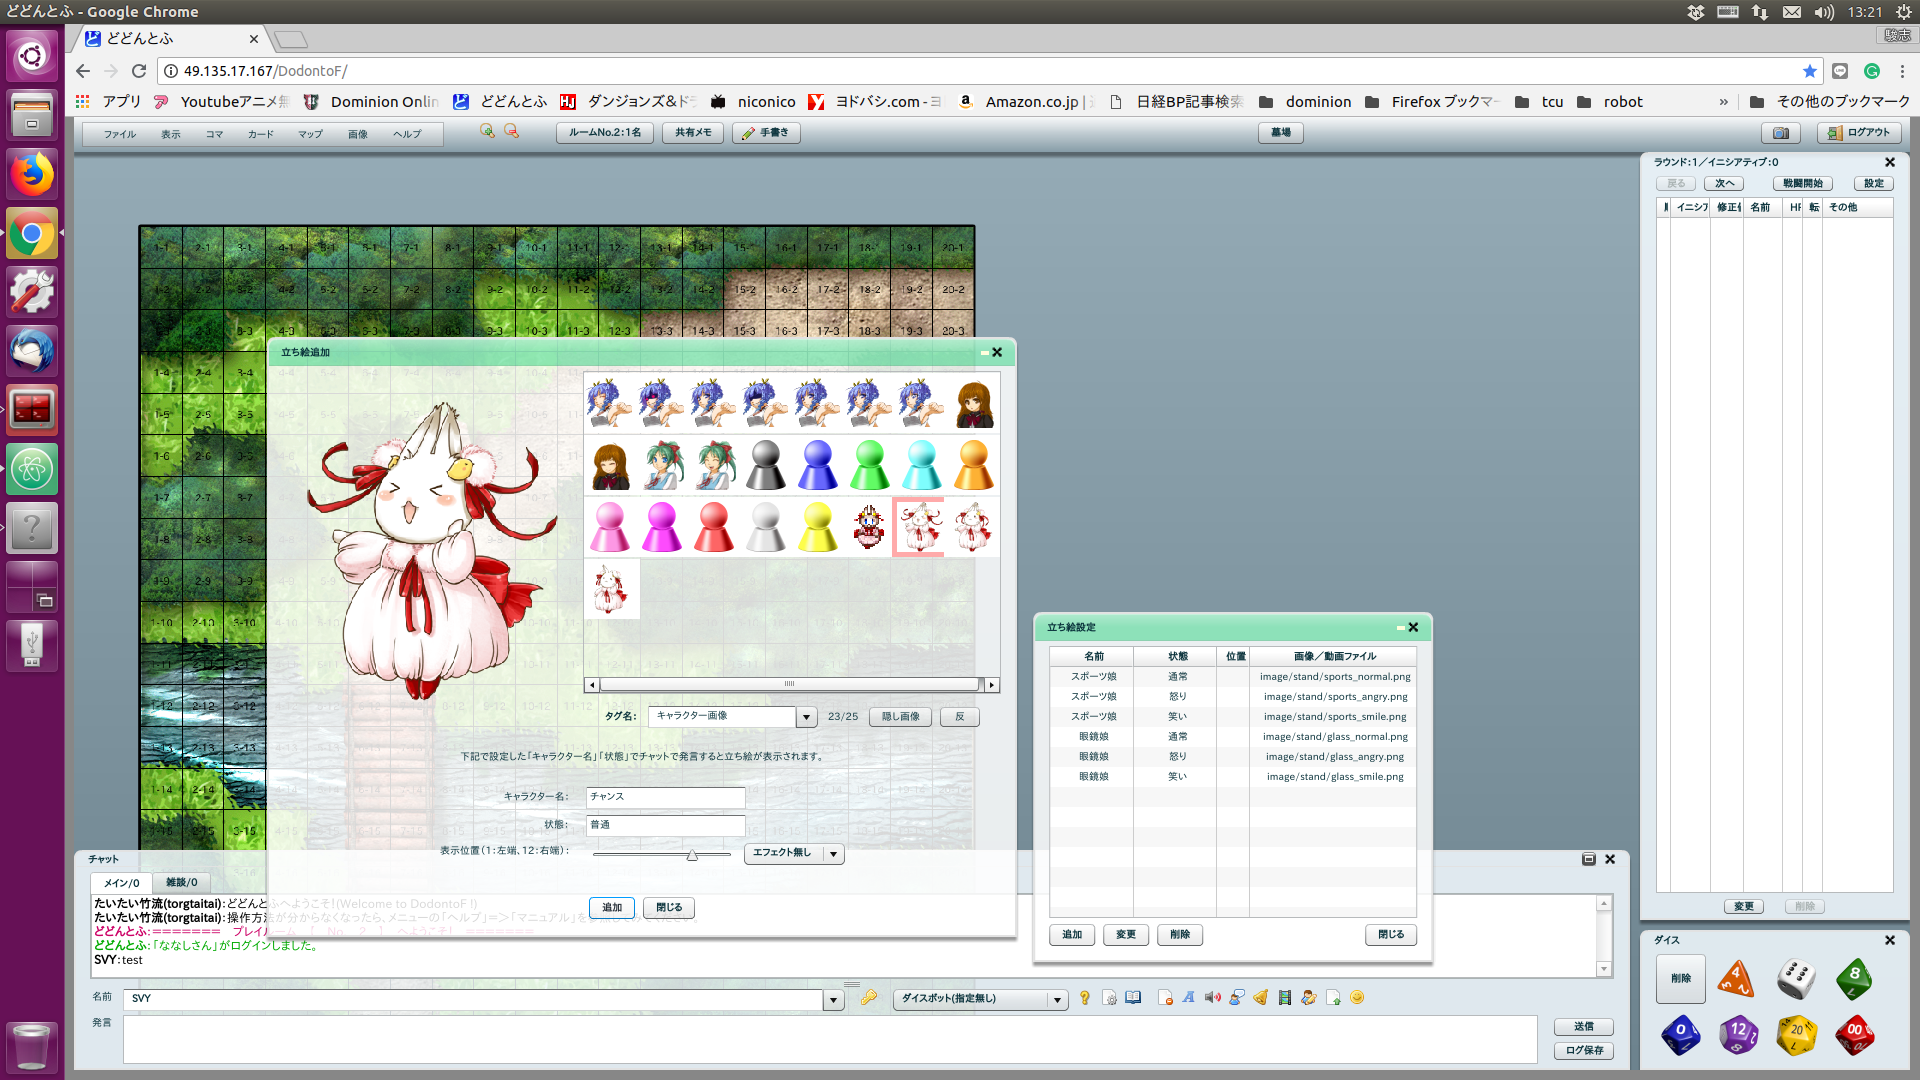Click the film strip media icon in chat toolbar
This screenshot has height=1080, width=1920.
1284,997
